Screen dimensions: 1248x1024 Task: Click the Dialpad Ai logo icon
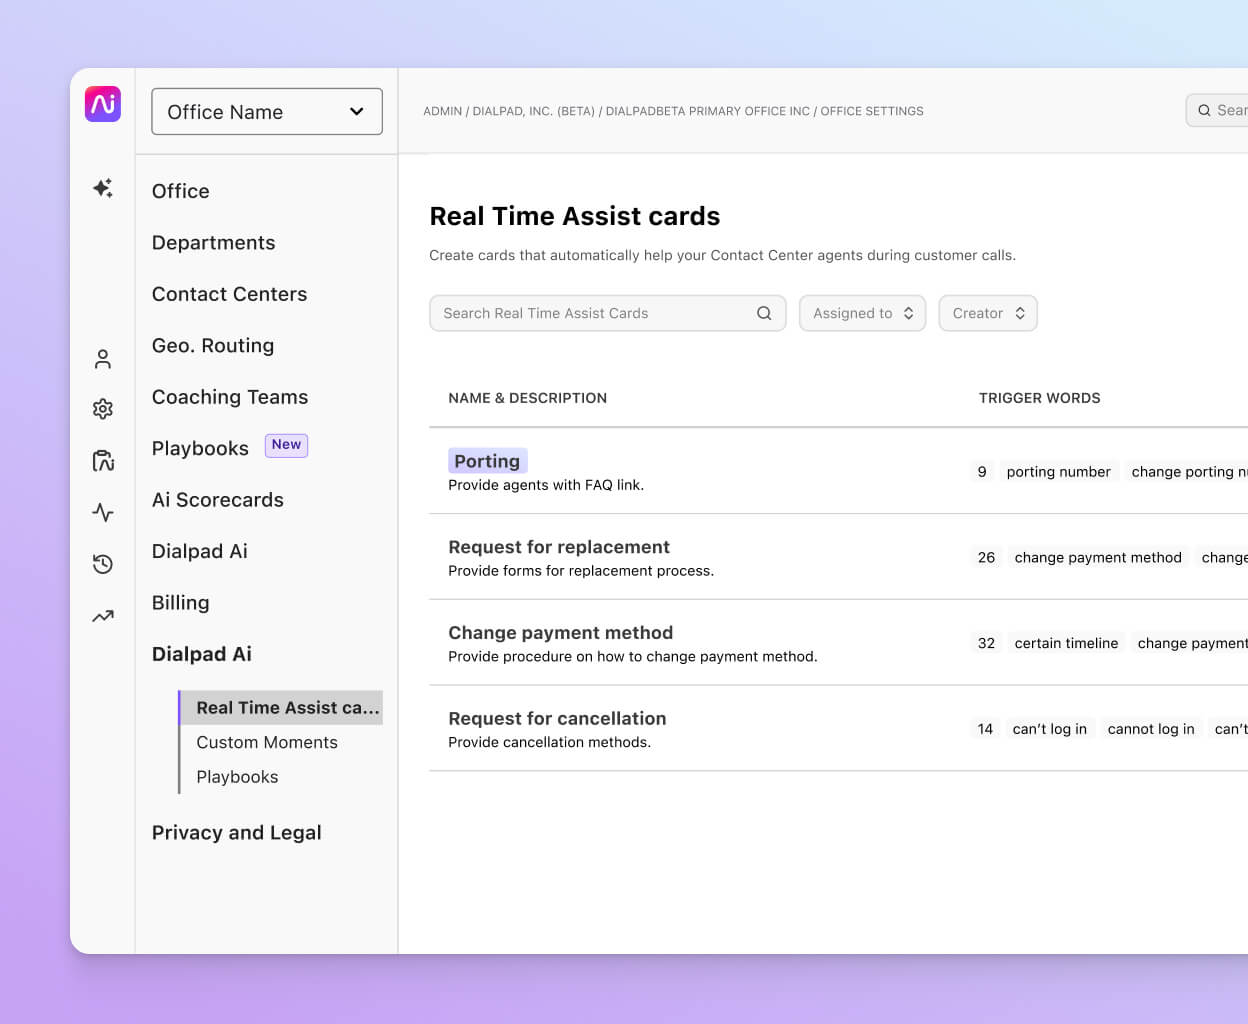tap(103, 104)
